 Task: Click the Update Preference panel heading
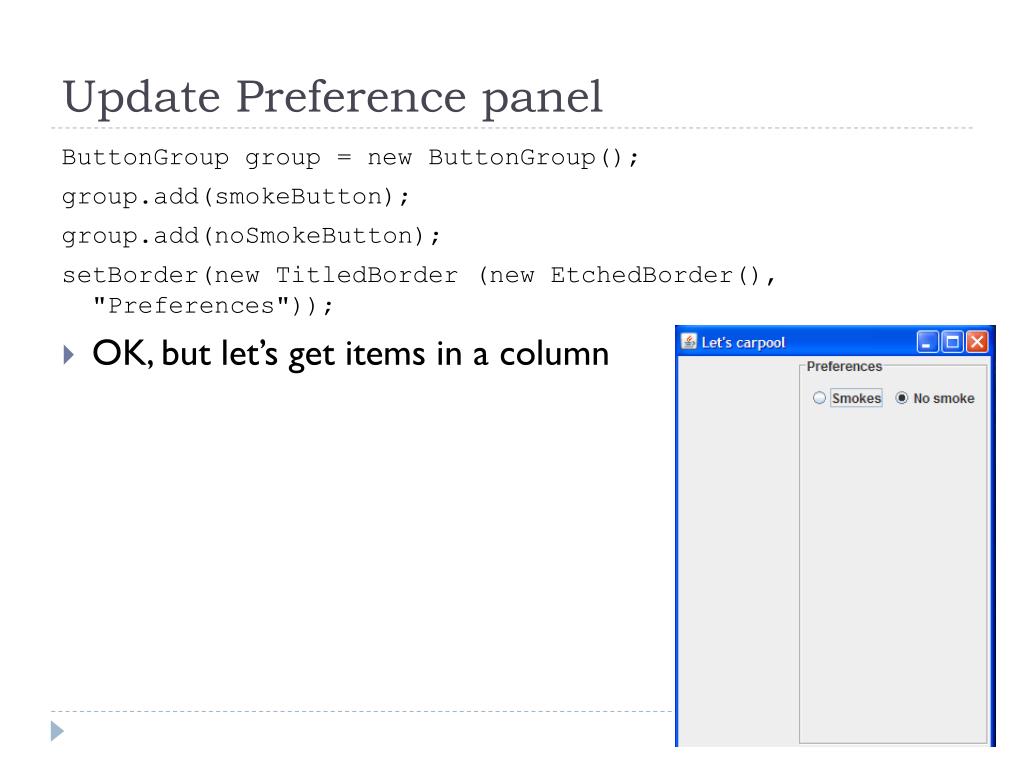pos(332,97)
